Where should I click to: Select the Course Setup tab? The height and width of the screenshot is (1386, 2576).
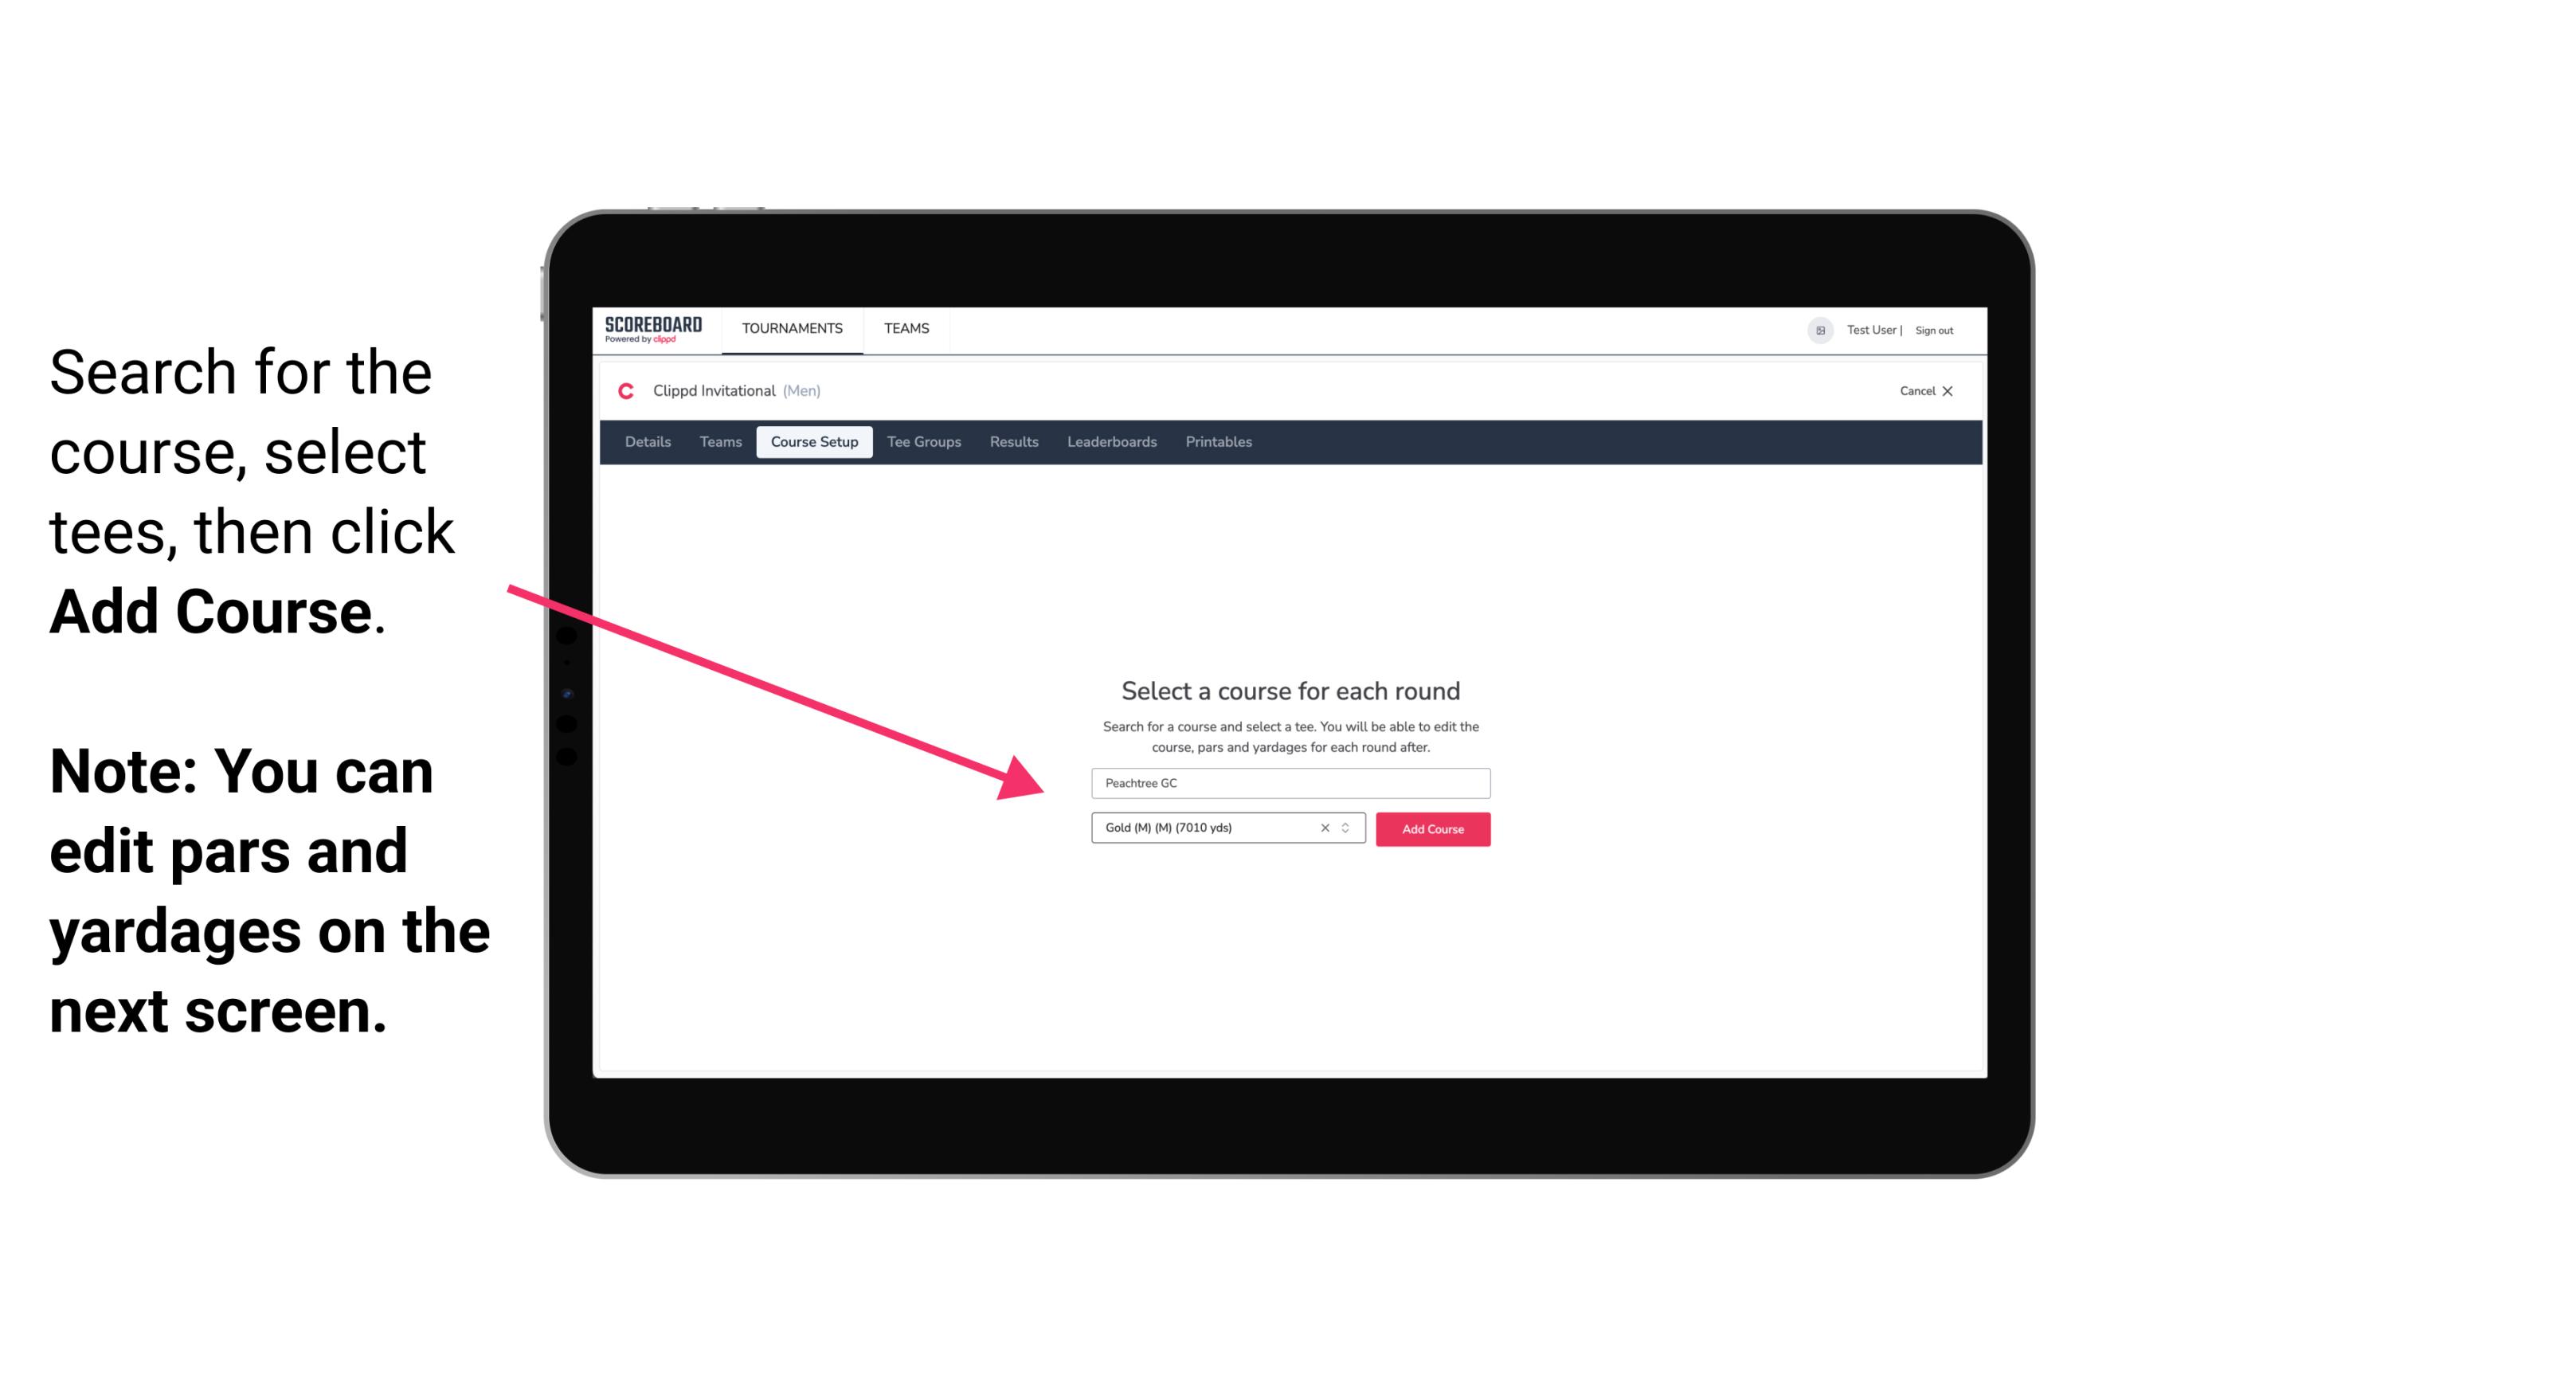click(816, 442)
